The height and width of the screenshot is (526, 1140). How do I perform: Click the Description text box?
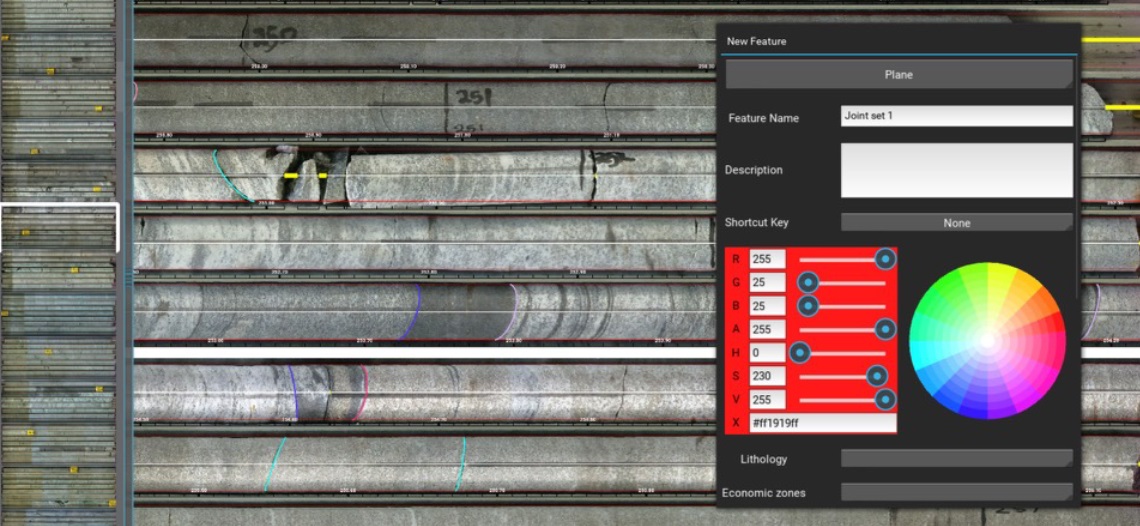pyautogui.click(x=957, y=170)
